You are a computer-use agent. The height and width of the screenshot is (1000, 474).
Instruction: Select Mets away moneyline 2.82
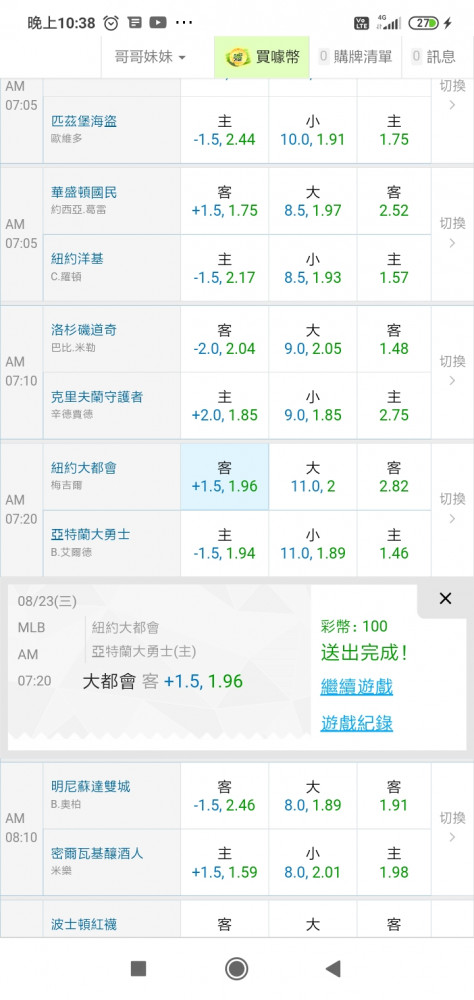coord(394,476)
